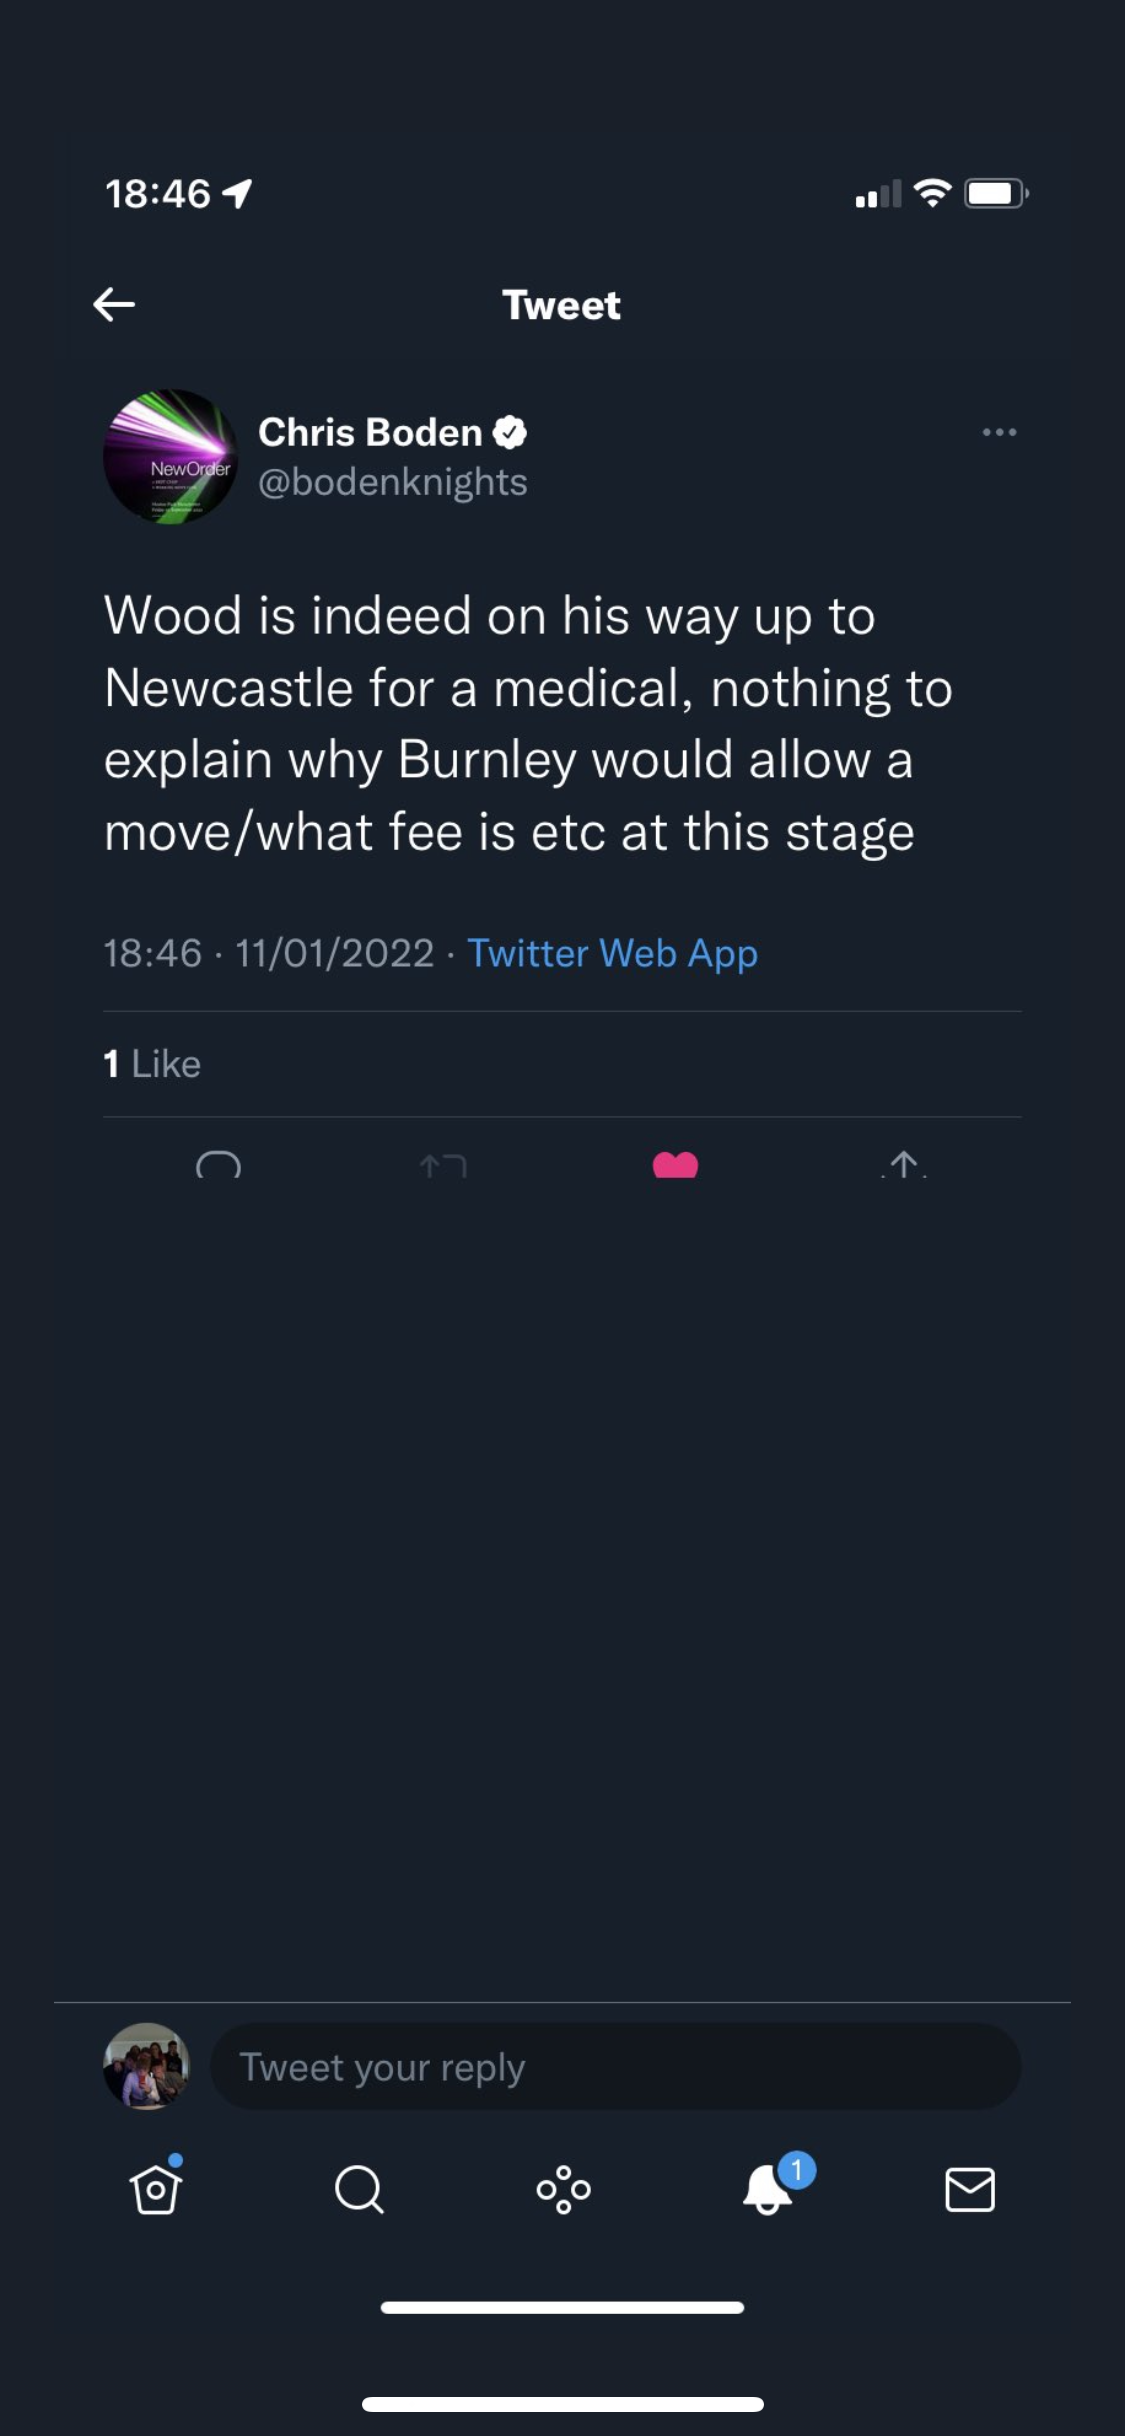Screen dimensions: 1125x2436
Task: Open the three-dot more options menu
Action: coord(999,432)
